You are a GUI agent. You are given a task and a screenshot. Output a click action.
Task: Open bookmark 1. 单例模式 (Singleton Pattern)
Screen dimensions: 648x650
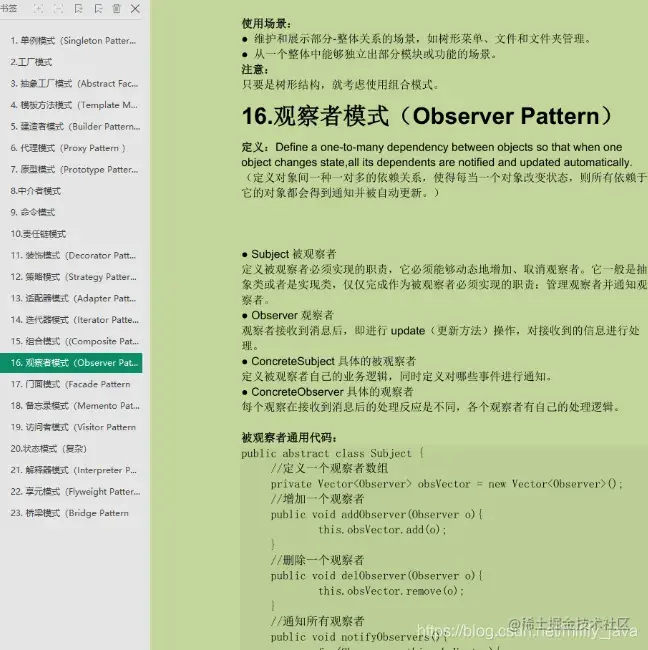tap(73, 41)
